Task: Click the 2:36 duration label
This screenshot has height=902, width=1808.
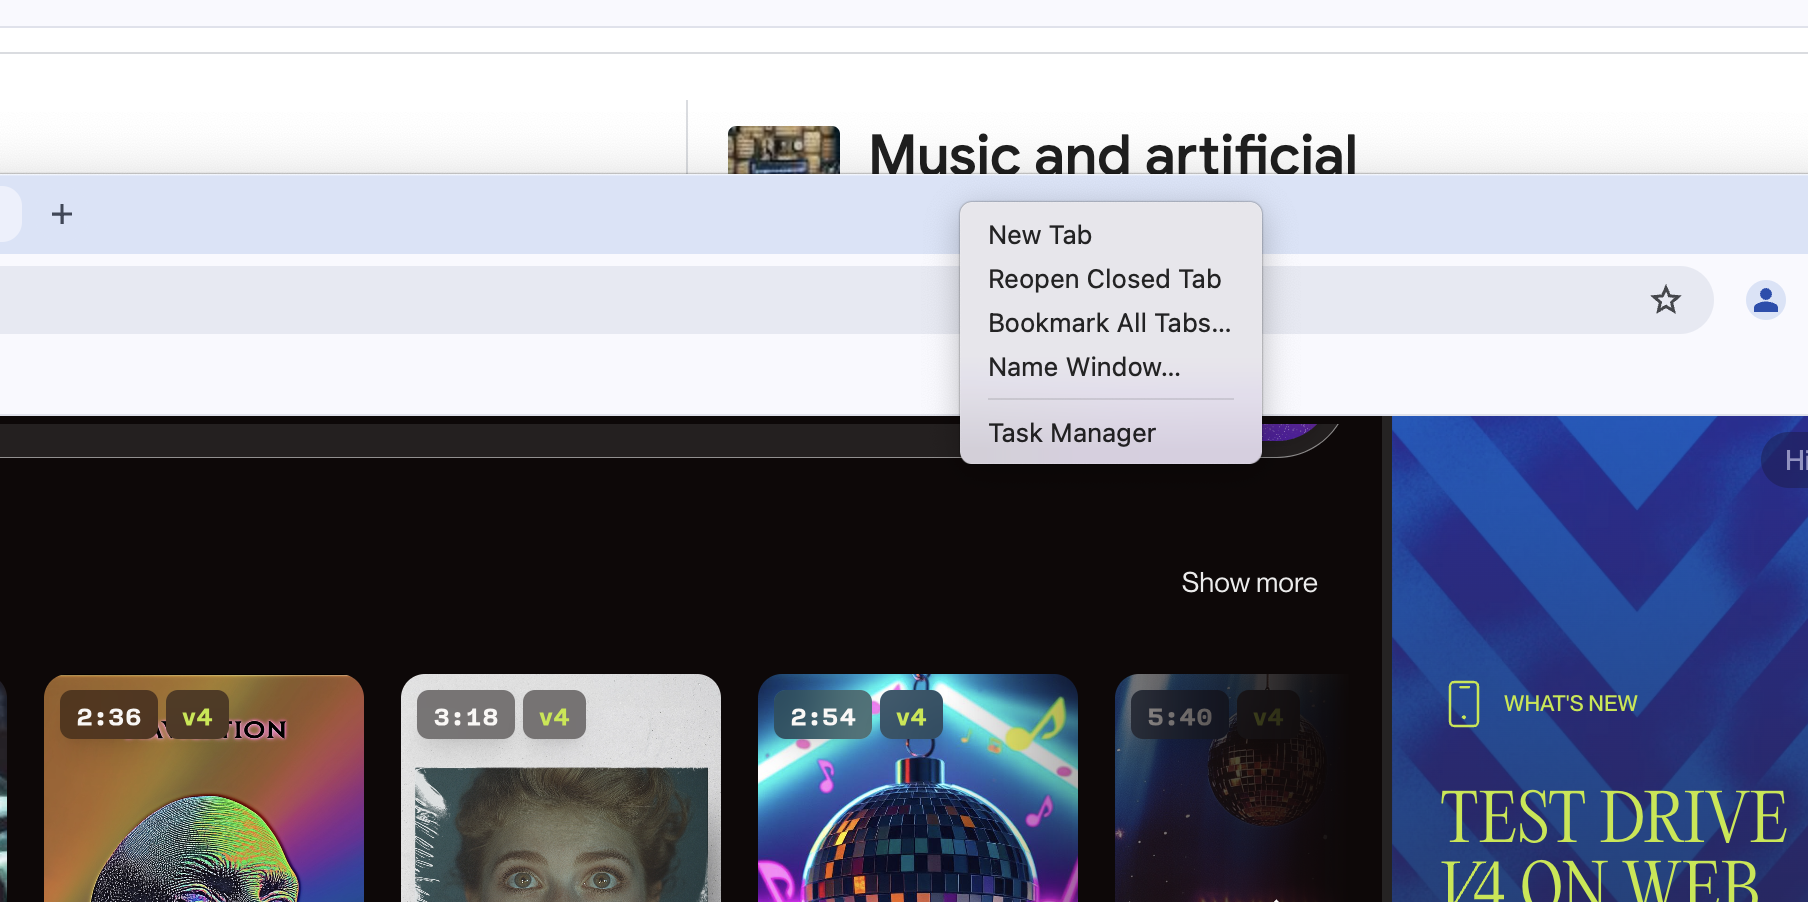Action: click(x=109, y=716)
